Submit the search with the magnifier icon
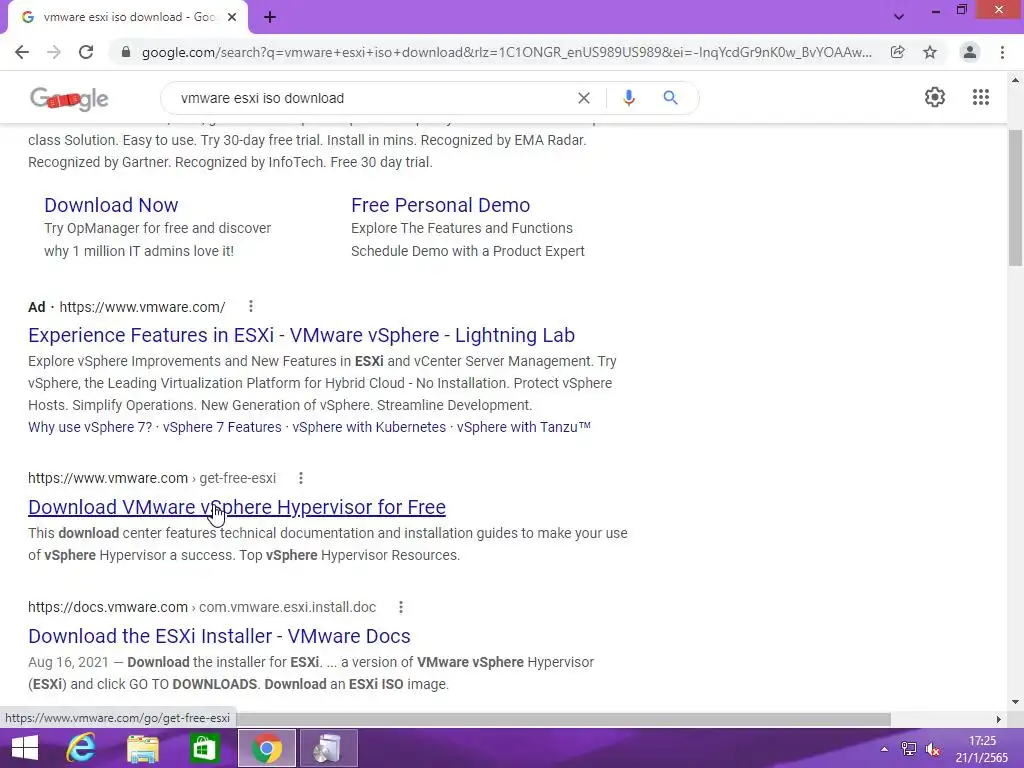Image resolution: width=1024 pixels, height=768 pixels. pyautogui.click(x=670, y=98)
